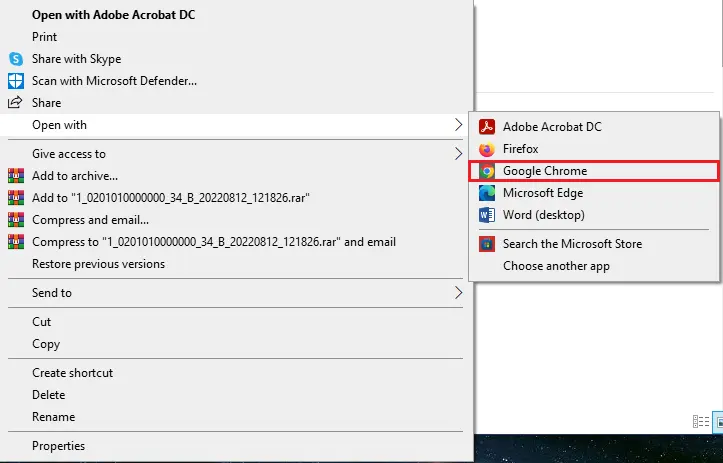Click the Firefox icon in submenu

coord(487,149)
